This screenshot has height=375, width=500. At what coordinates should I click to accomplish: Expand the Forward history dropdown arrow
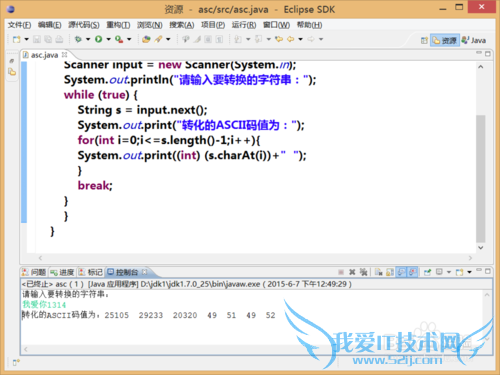pyautogui.click(x=321, y=39)
